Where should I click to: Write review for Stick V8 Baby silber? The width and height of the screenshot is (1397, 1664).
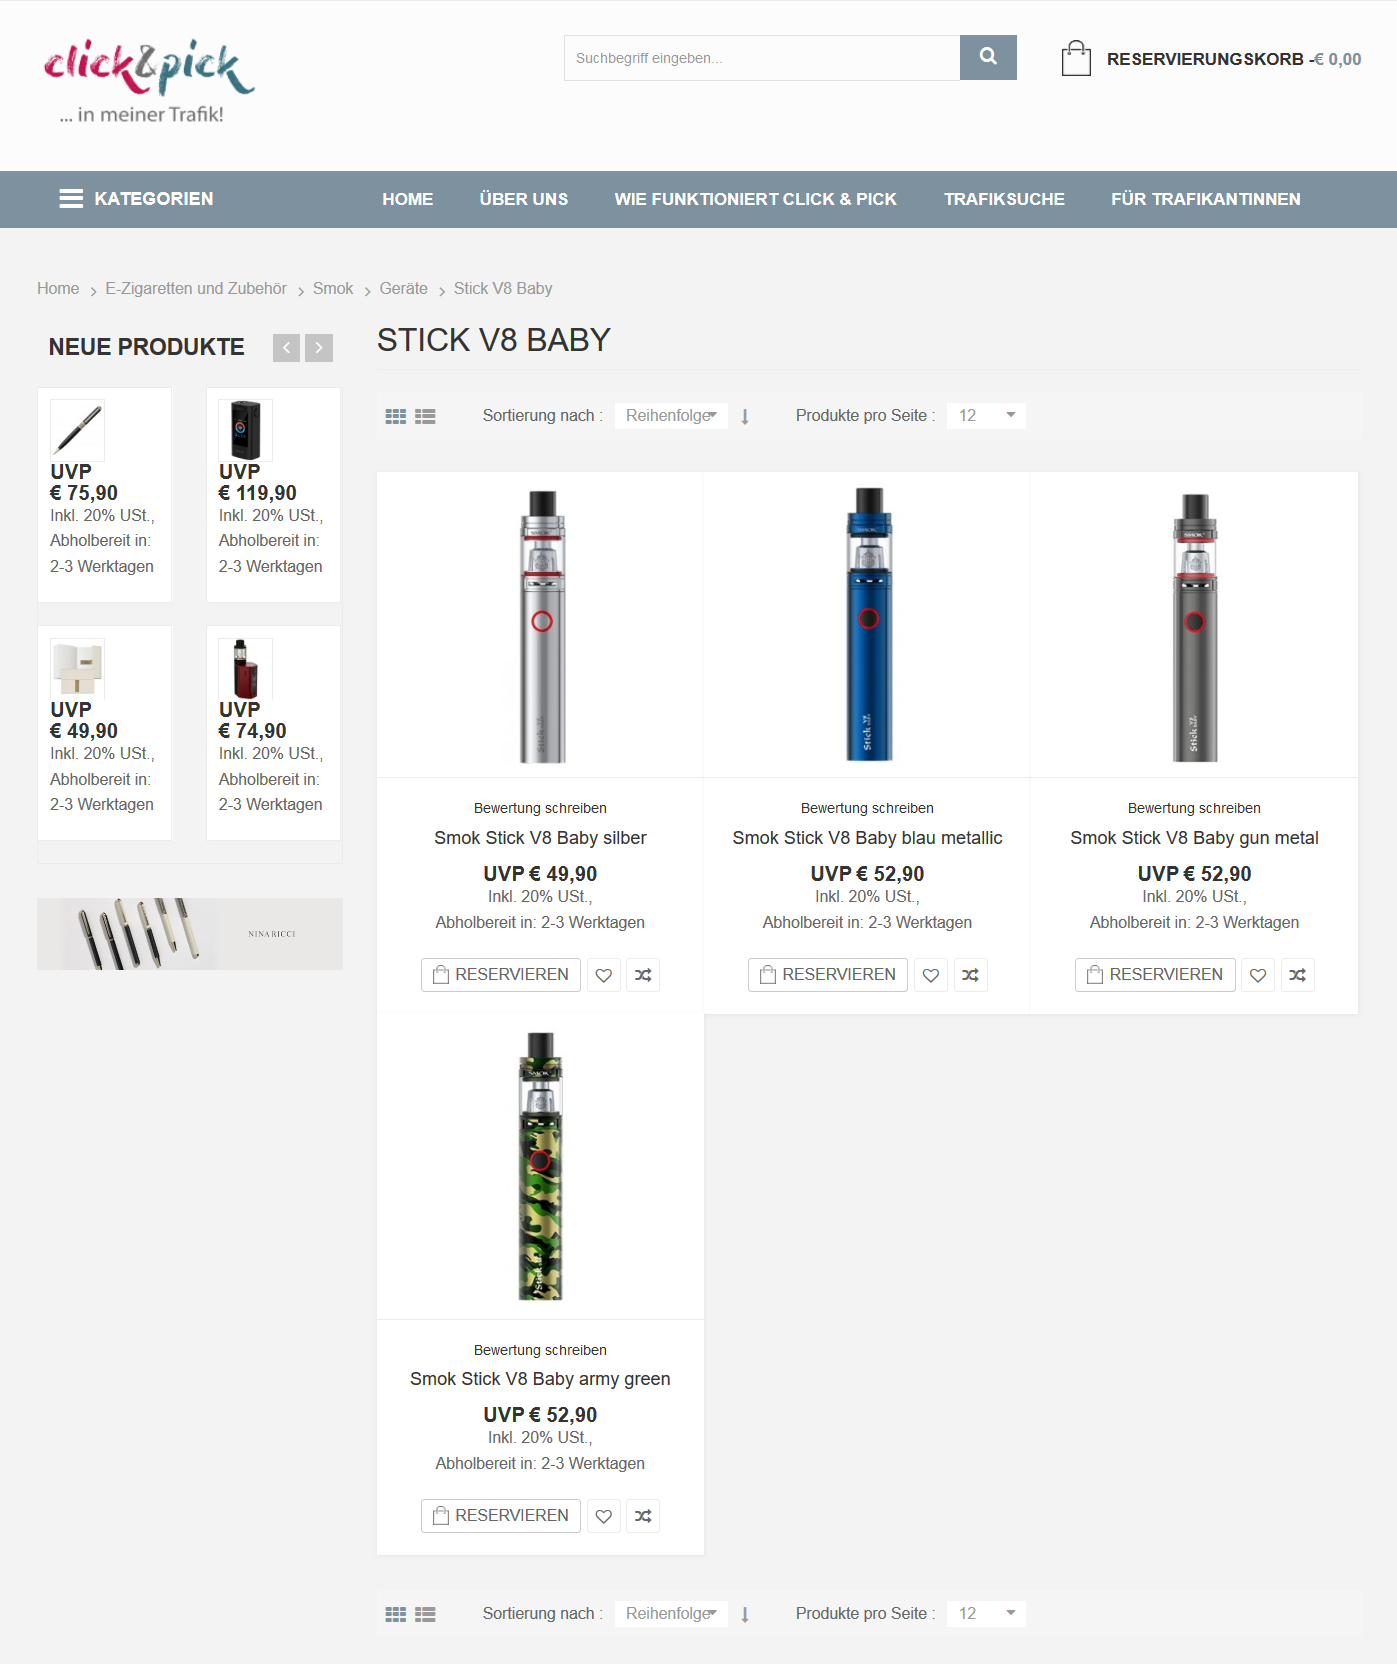click(540, 808)
